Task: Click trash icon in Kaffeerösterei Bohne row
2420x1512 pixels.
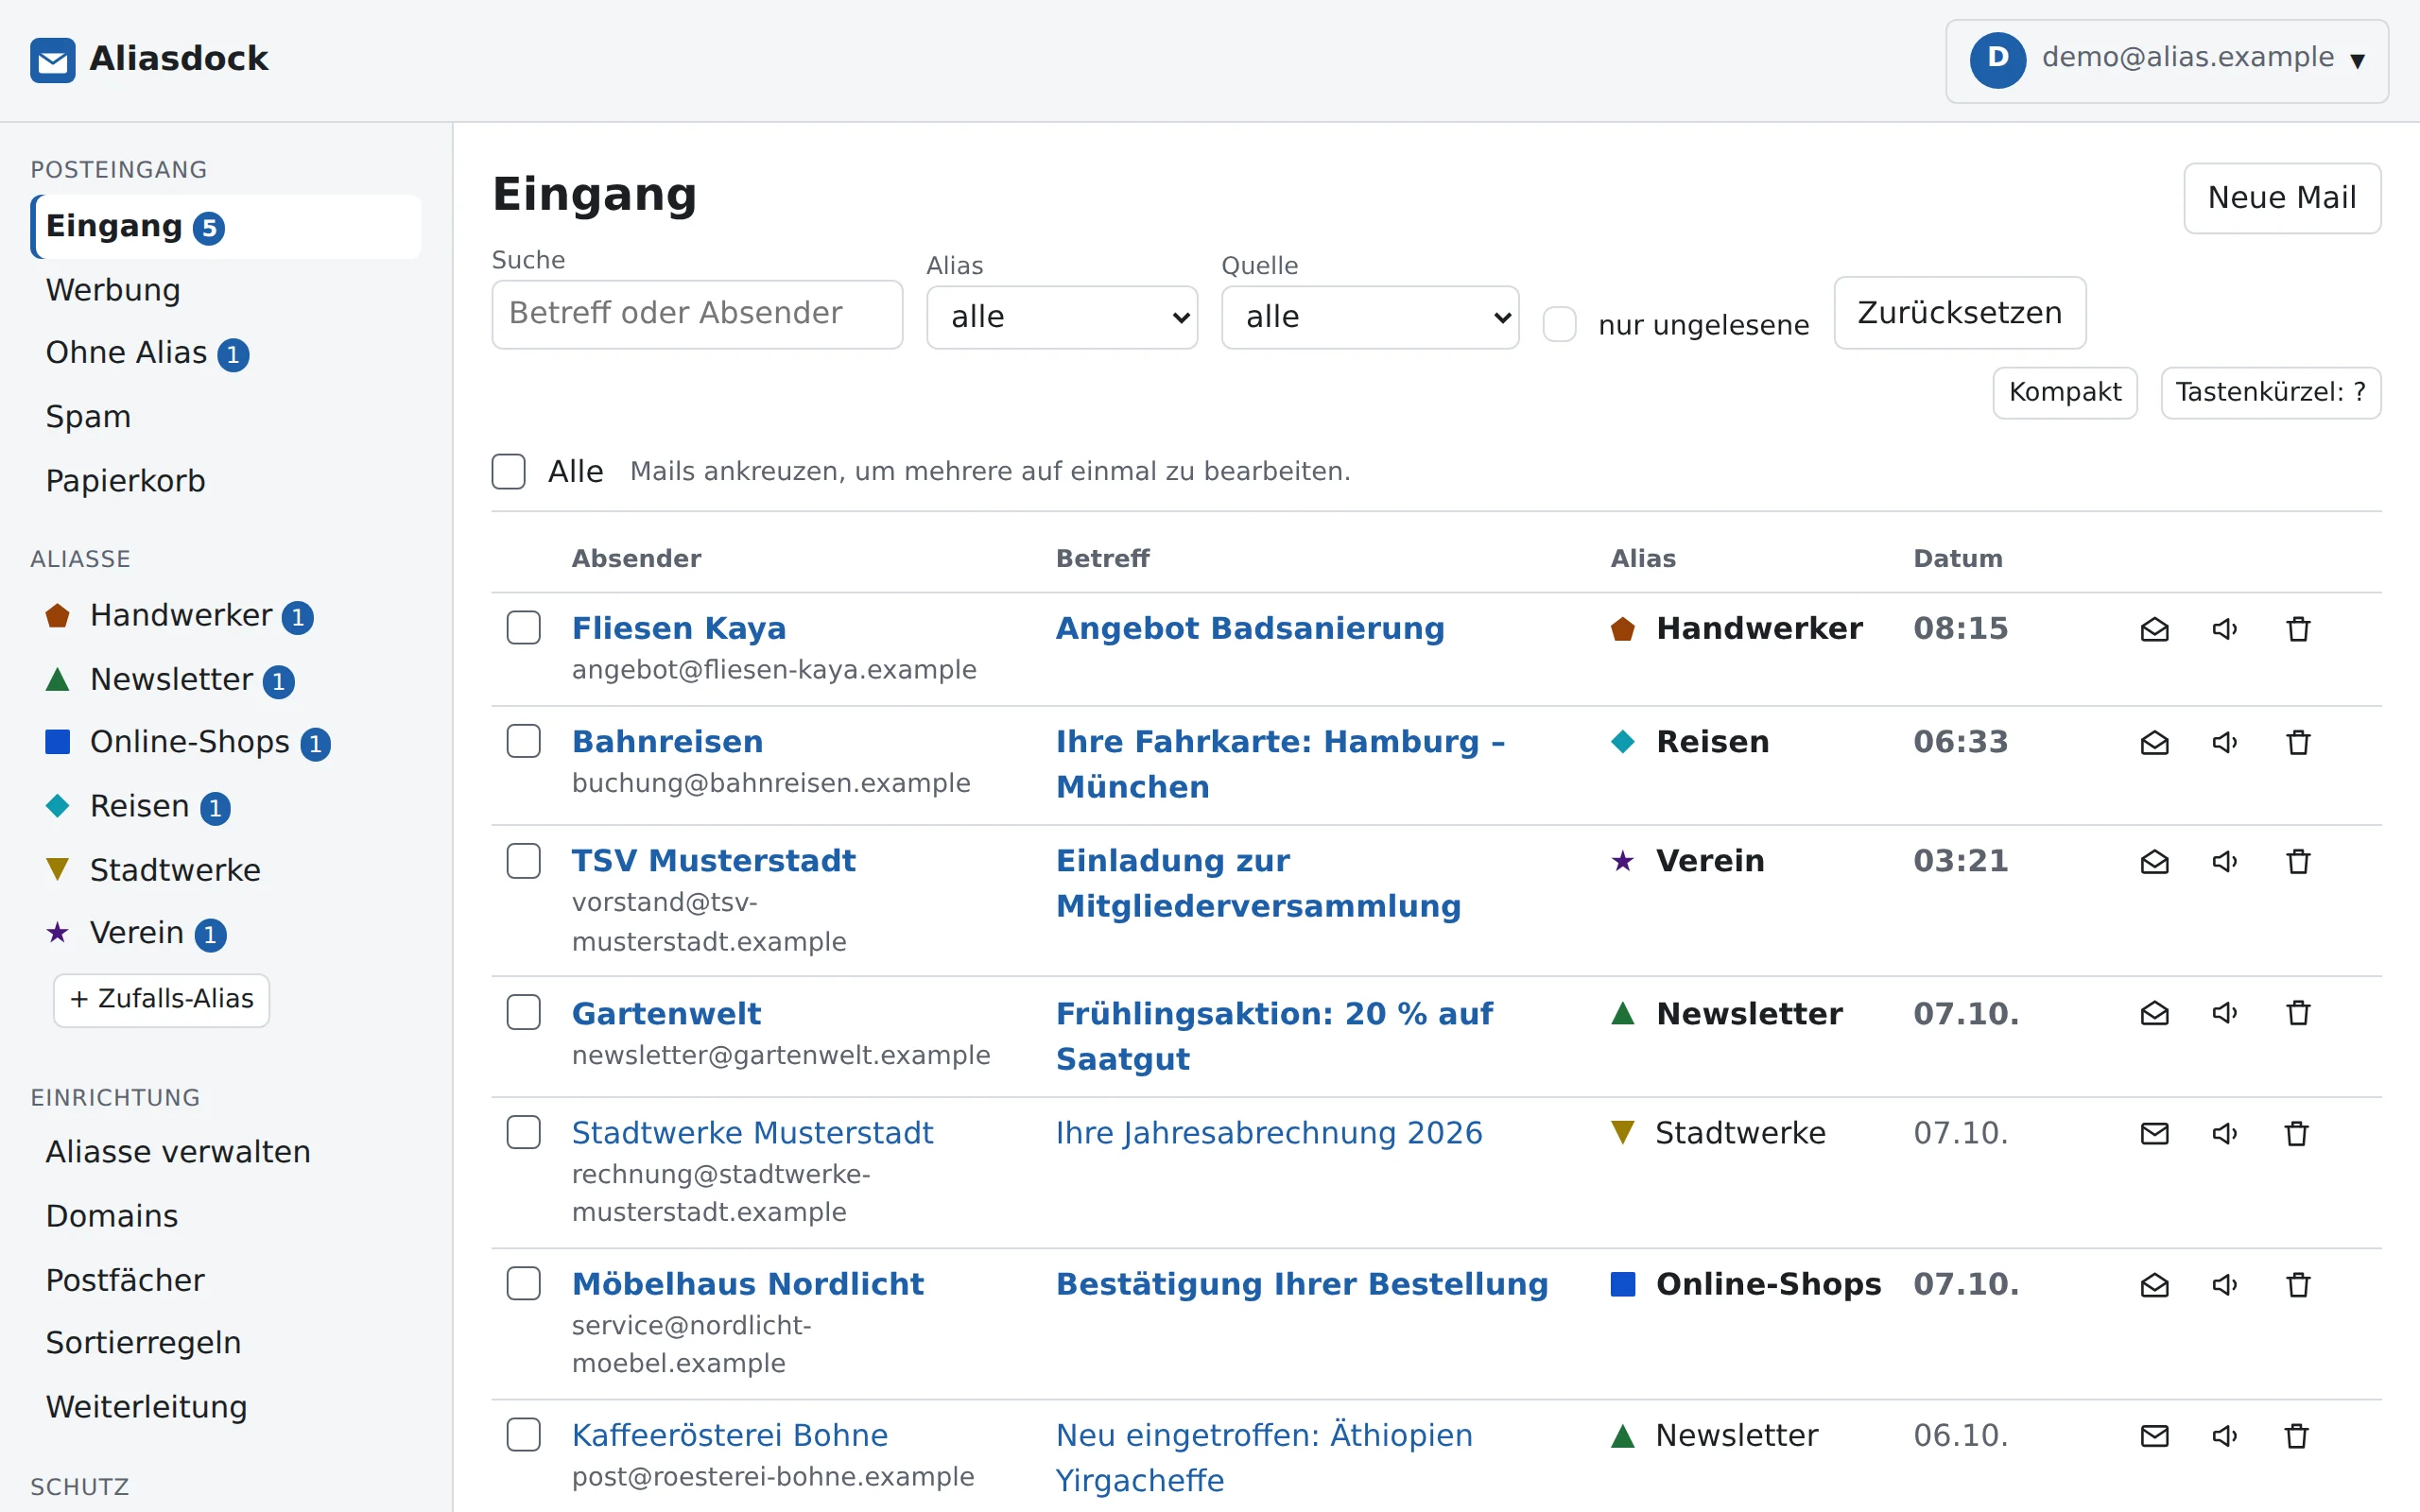Action: tap(2296, 1436)
